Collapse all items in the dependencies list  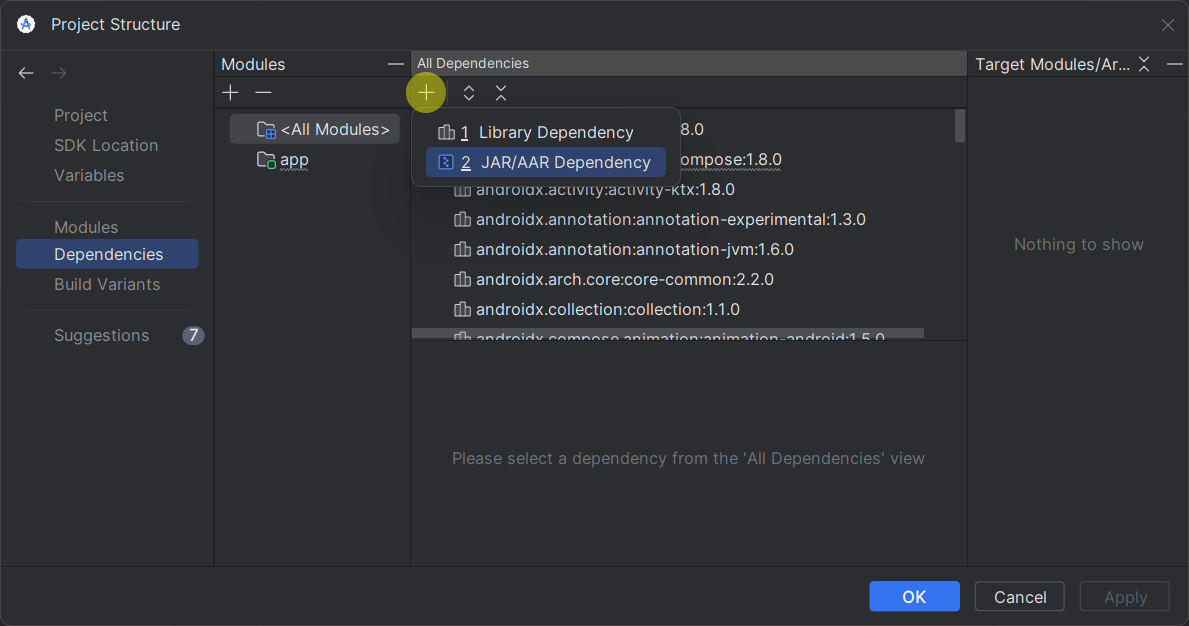pos(500,92)
